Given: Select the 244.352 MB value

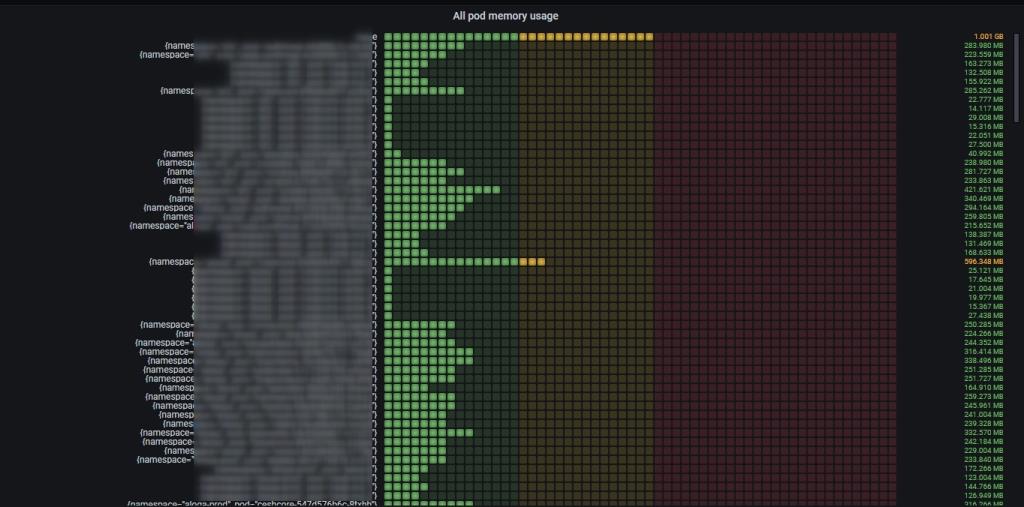Looking at the screenshot, I should click(984, 342).
